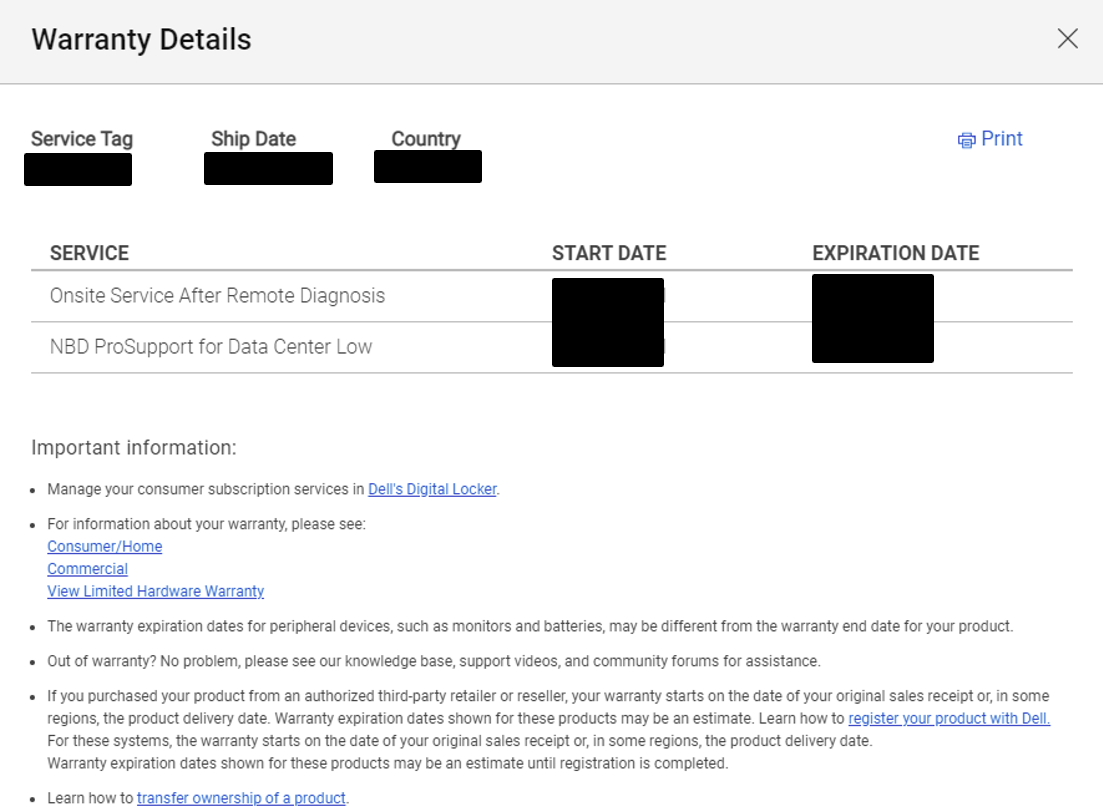Select NBD ProSupport for Data Center Low row
Image resolution: width=1103 pixels, height=810 pixels.
click(x=211, y=347)
